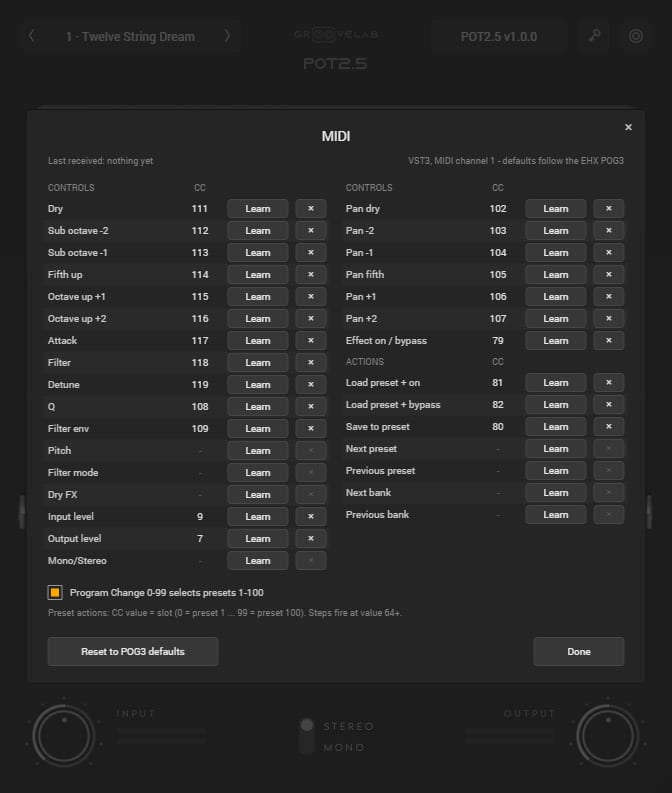Learn MIDI CC for Save to preset
Screen dimensions: 672x793
[x=556, y=427]
